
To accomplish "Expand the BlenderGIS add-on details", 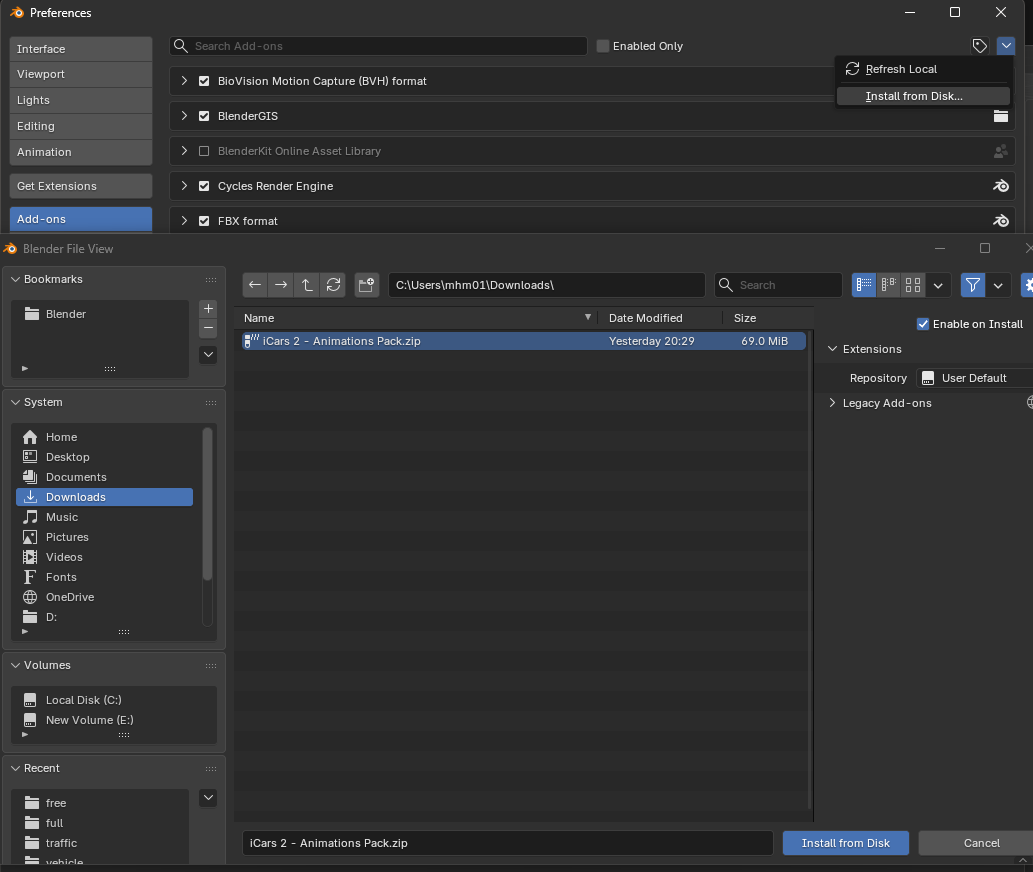I will click(x=184, y=116).
